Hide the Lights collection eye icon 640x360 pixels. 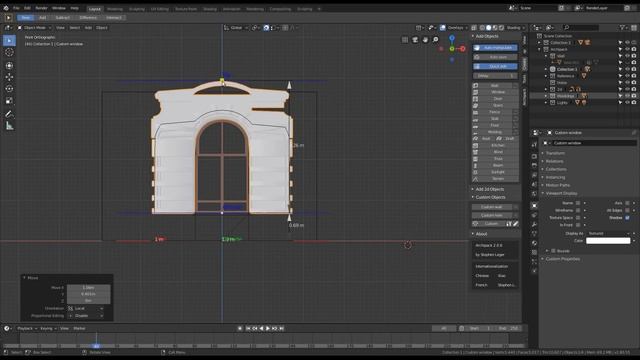[x=627, y=102]
